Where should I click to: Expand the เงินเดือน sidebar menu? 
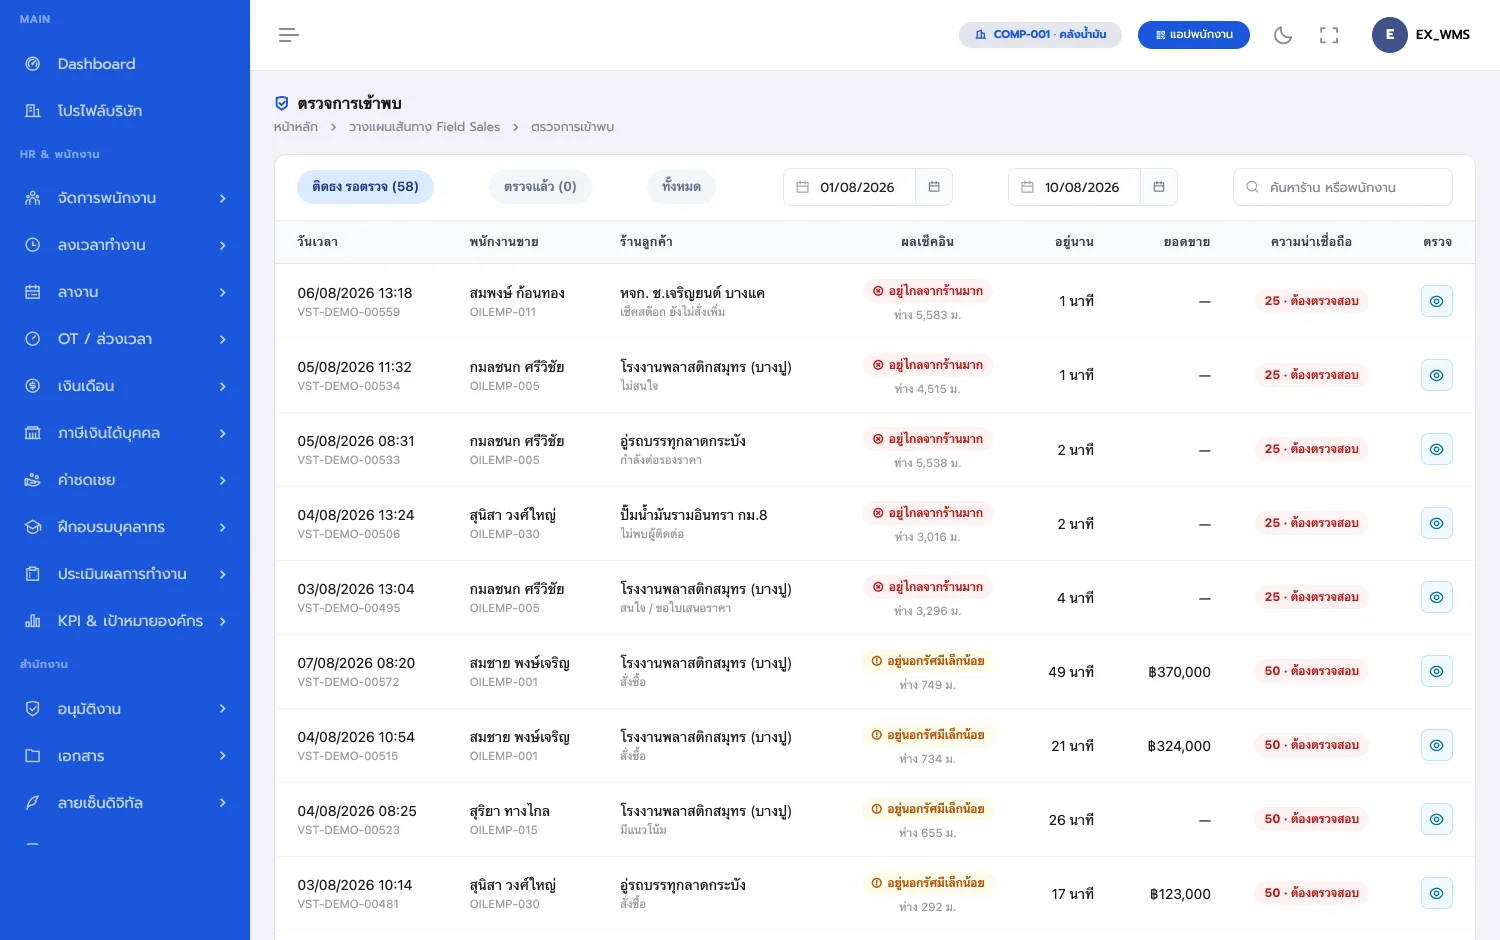tap(125, 386)
